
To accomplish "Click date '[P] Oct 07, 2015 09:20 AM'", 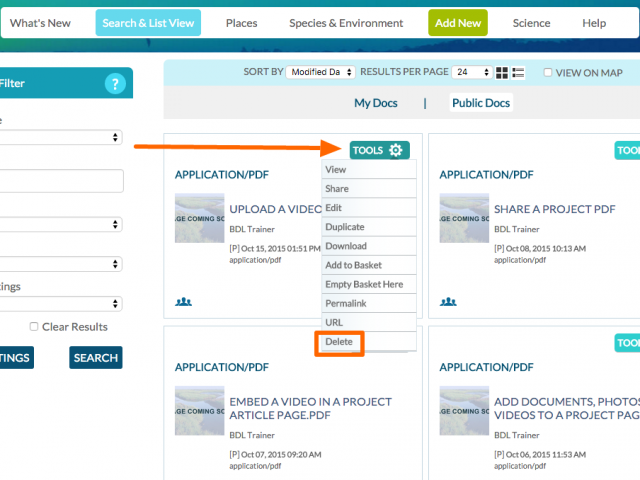I will coord(275,454).
